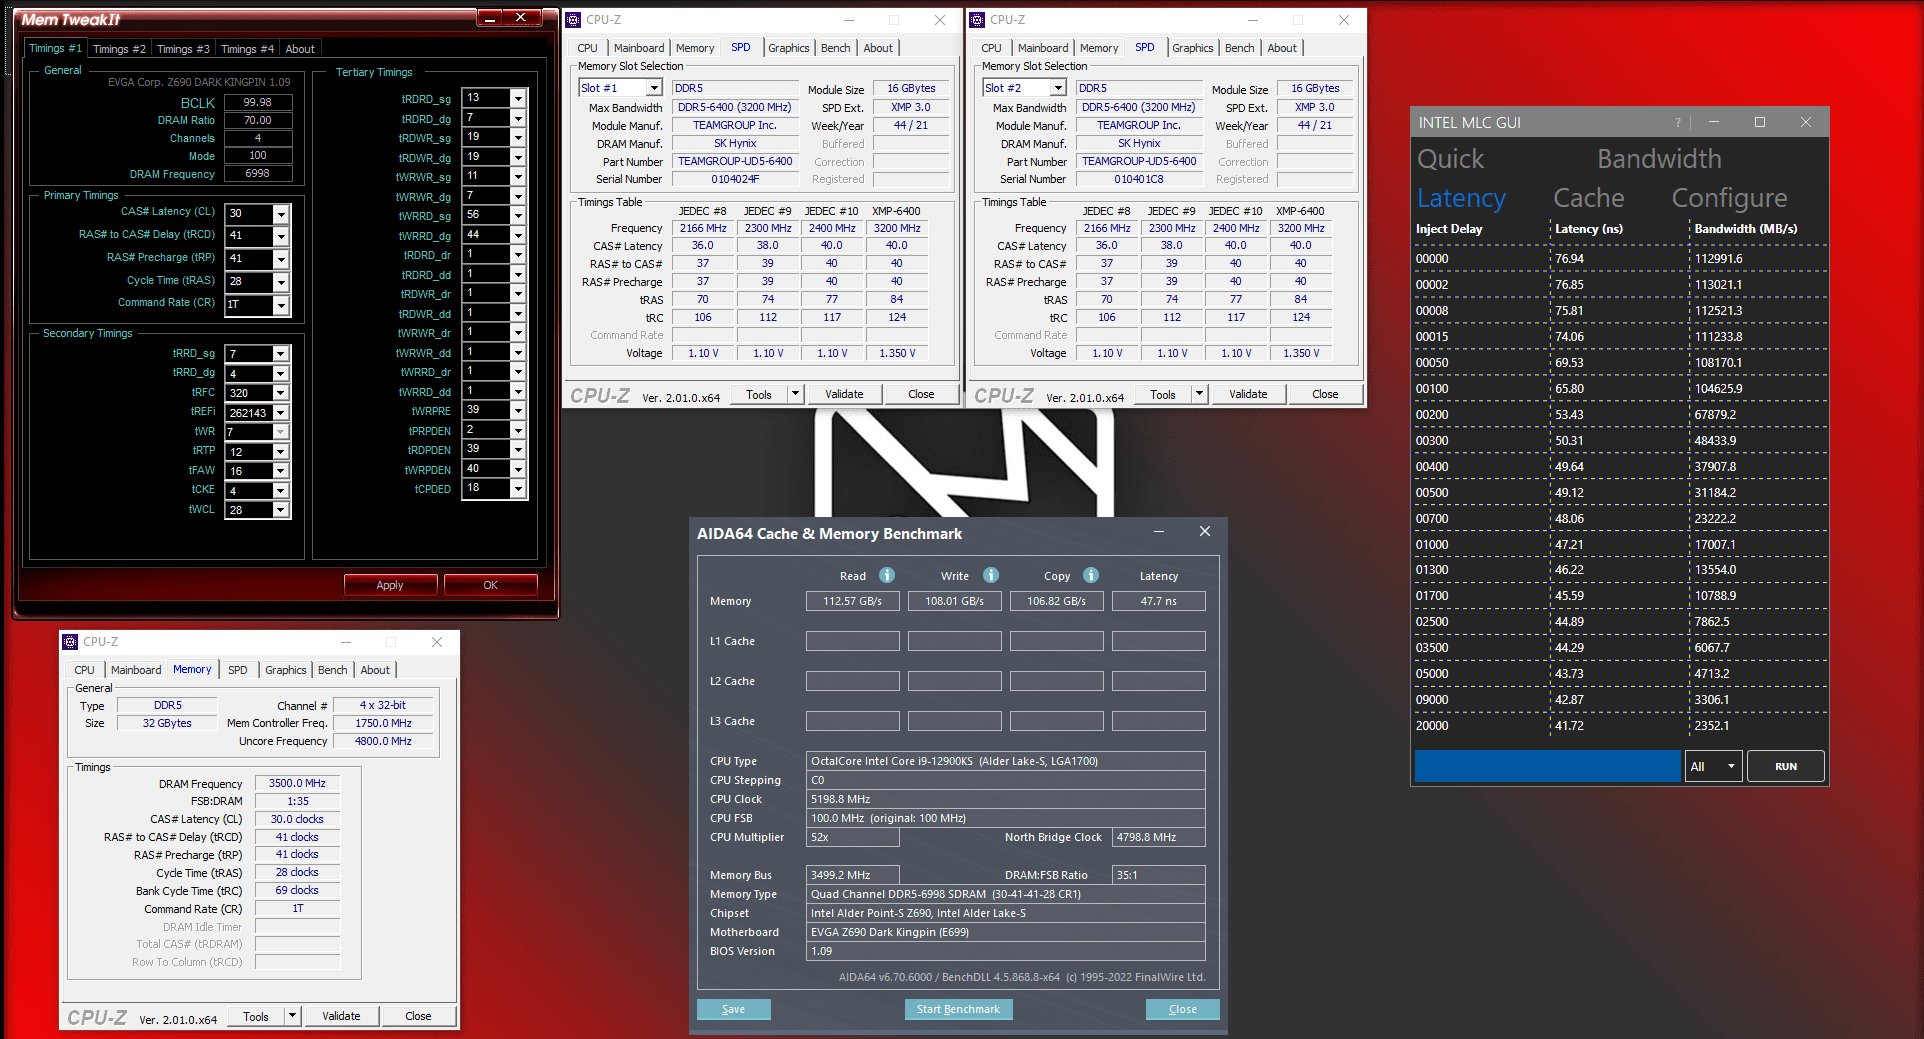The width and height of the screenshot is (1924, 1039).
Task: Switch to Timings #3 tab in Mem TweakIt
Action: 183,49
